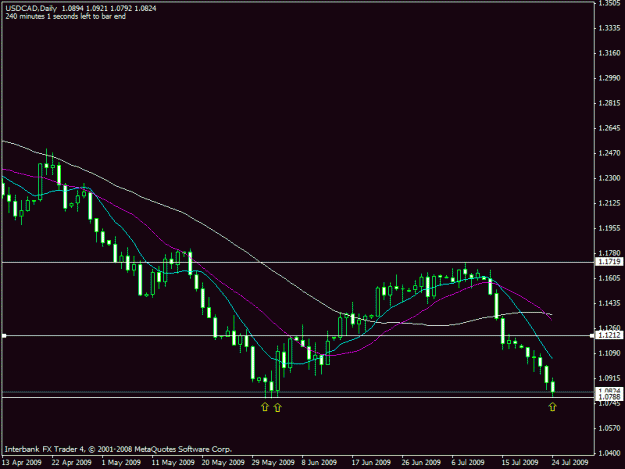Click the 17 Jun 2009 date label
The width and height of the screenshot is (625, 469).
coord(371,462)
